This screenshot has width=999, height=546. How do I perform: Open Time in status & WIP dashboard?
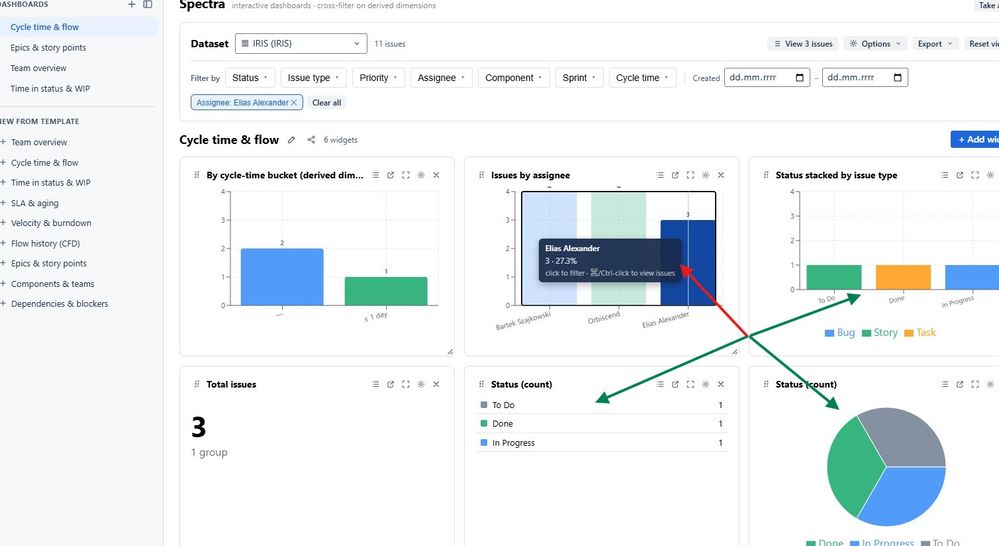coord(50,89)
